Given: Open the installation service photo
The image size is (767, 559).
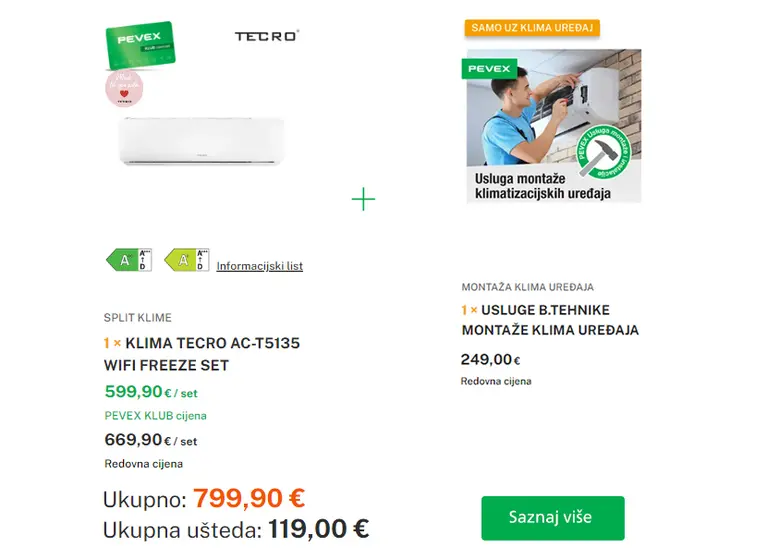Looking at the screenshot, I should click(554, 126).
